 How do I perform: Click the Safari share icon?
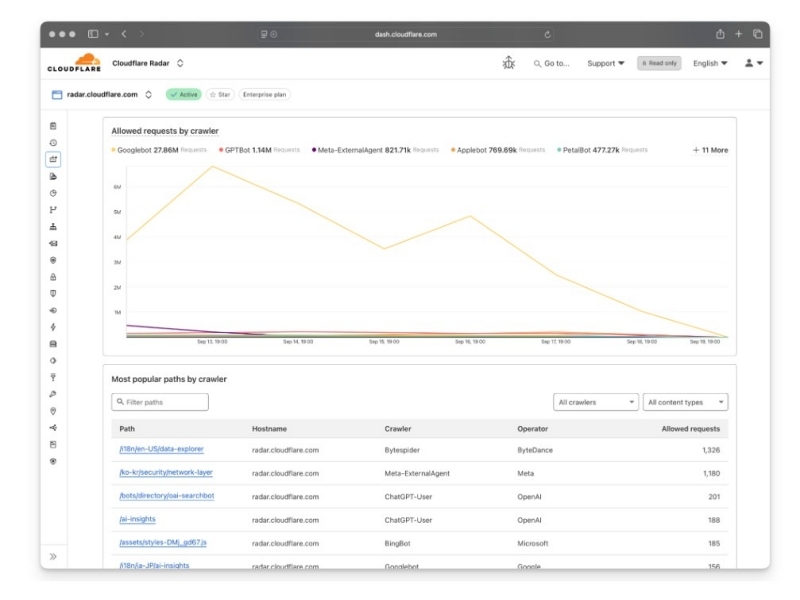tap(720, 34)
